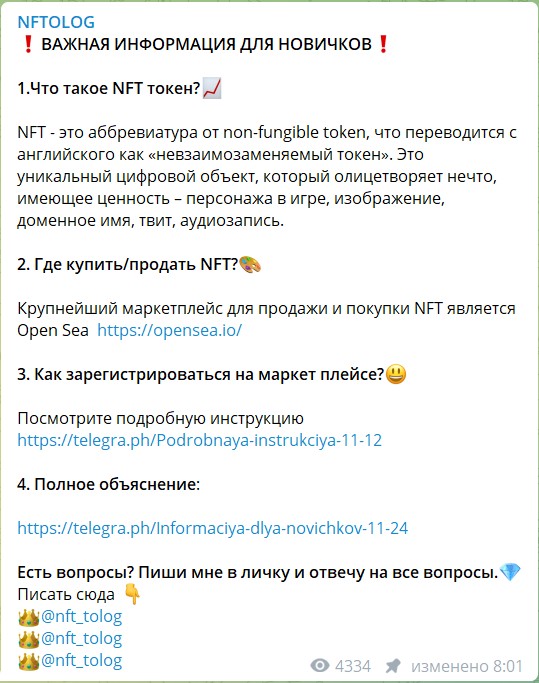Click the chart emoji after NFT токен

[212, 88]
